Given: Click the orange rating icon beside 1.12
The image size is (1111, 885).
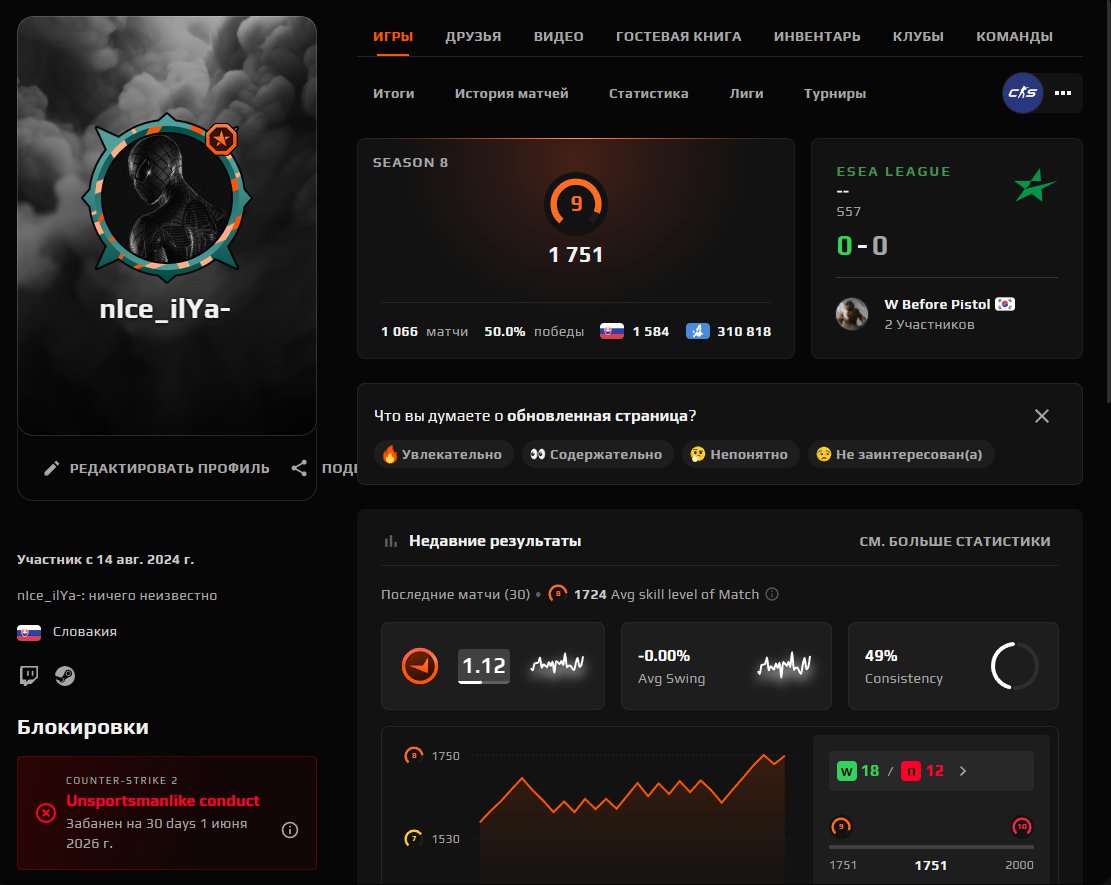Looking at the screenshot, I should (x=420, y=666).
